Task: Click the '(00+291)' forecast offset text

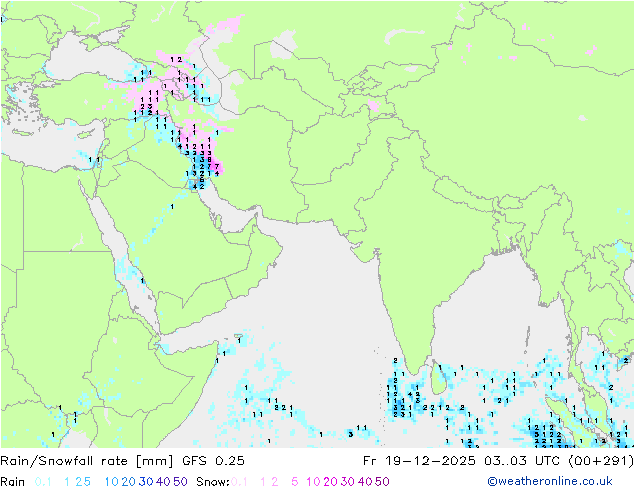Action: pos(600,461)
